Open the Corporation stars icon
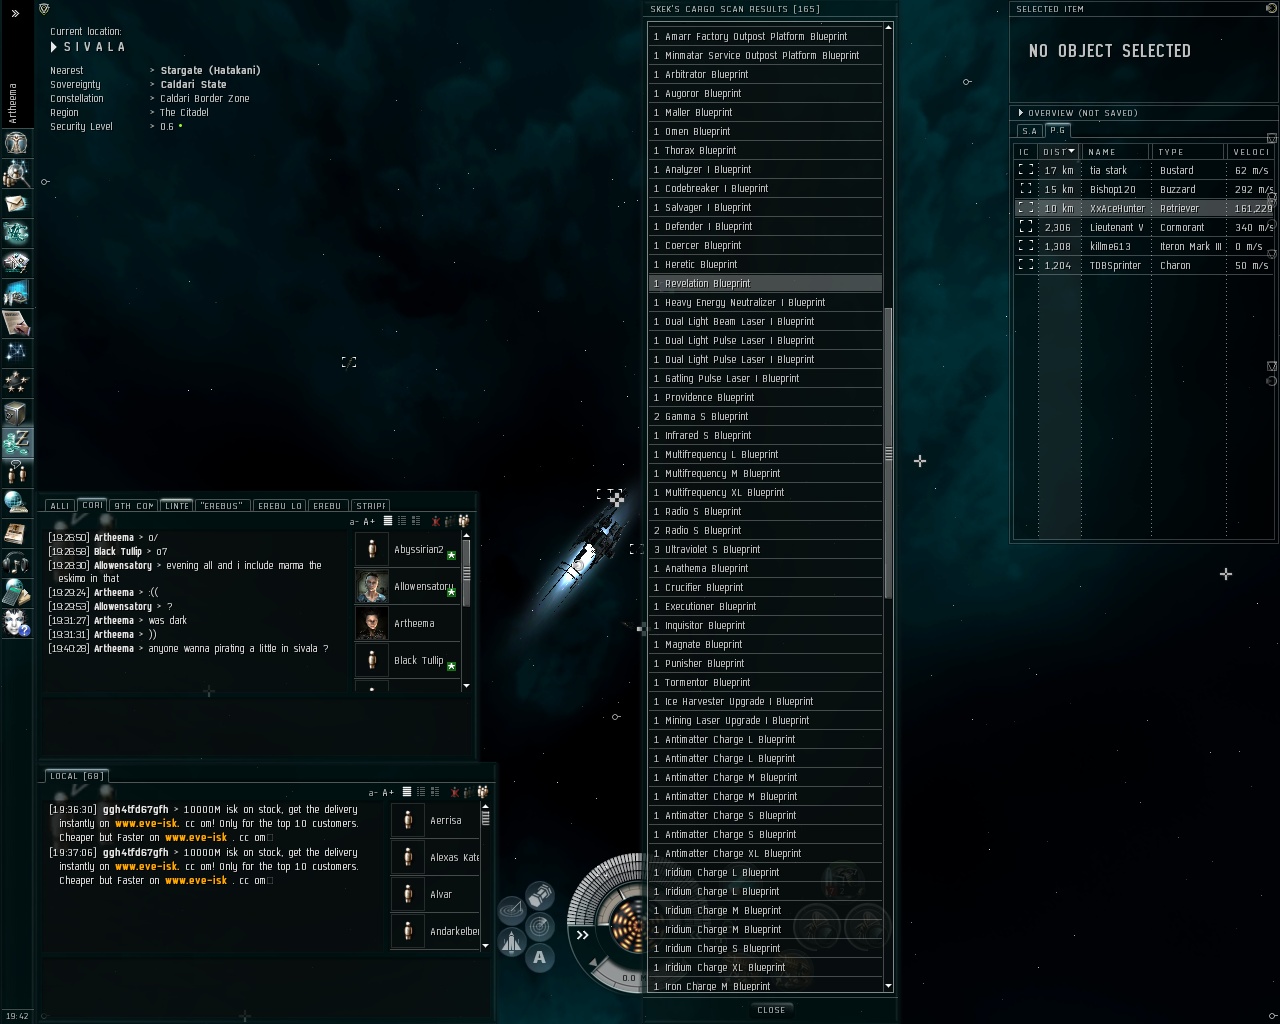 pyautogui.click(x=16, y=382)
